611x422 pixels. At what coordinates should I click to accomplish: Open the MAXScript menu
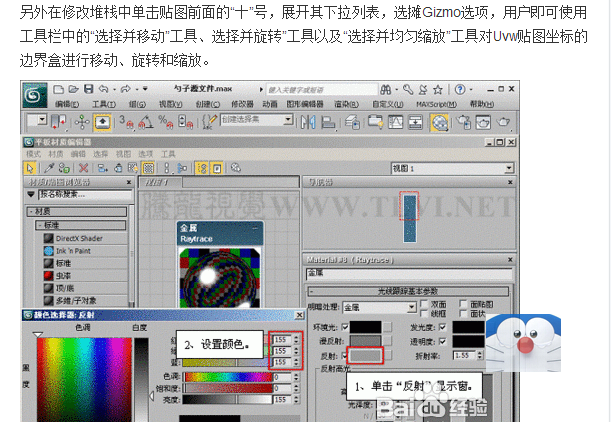tap(436, 104)
